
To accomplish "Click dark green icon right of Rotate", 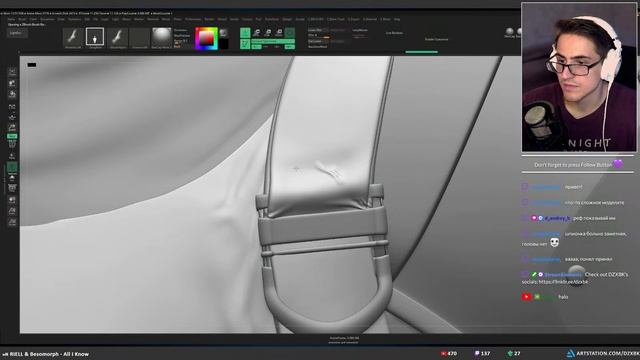I will coord(290,33).
